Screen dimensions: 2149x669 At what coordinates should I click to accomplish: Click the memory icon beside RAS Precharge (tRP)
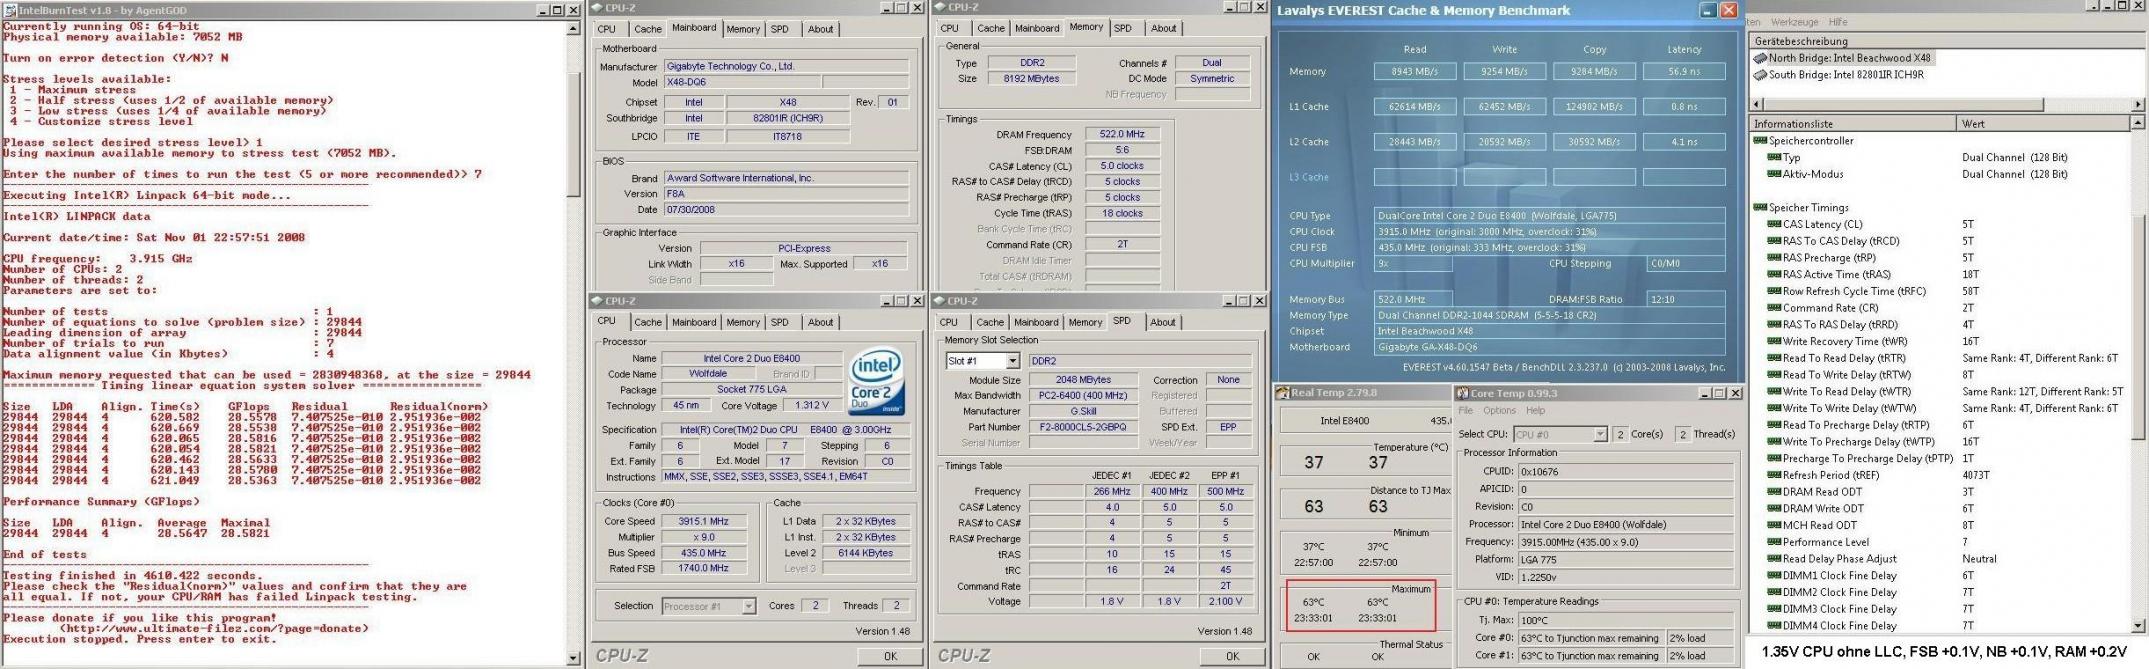1774,257
